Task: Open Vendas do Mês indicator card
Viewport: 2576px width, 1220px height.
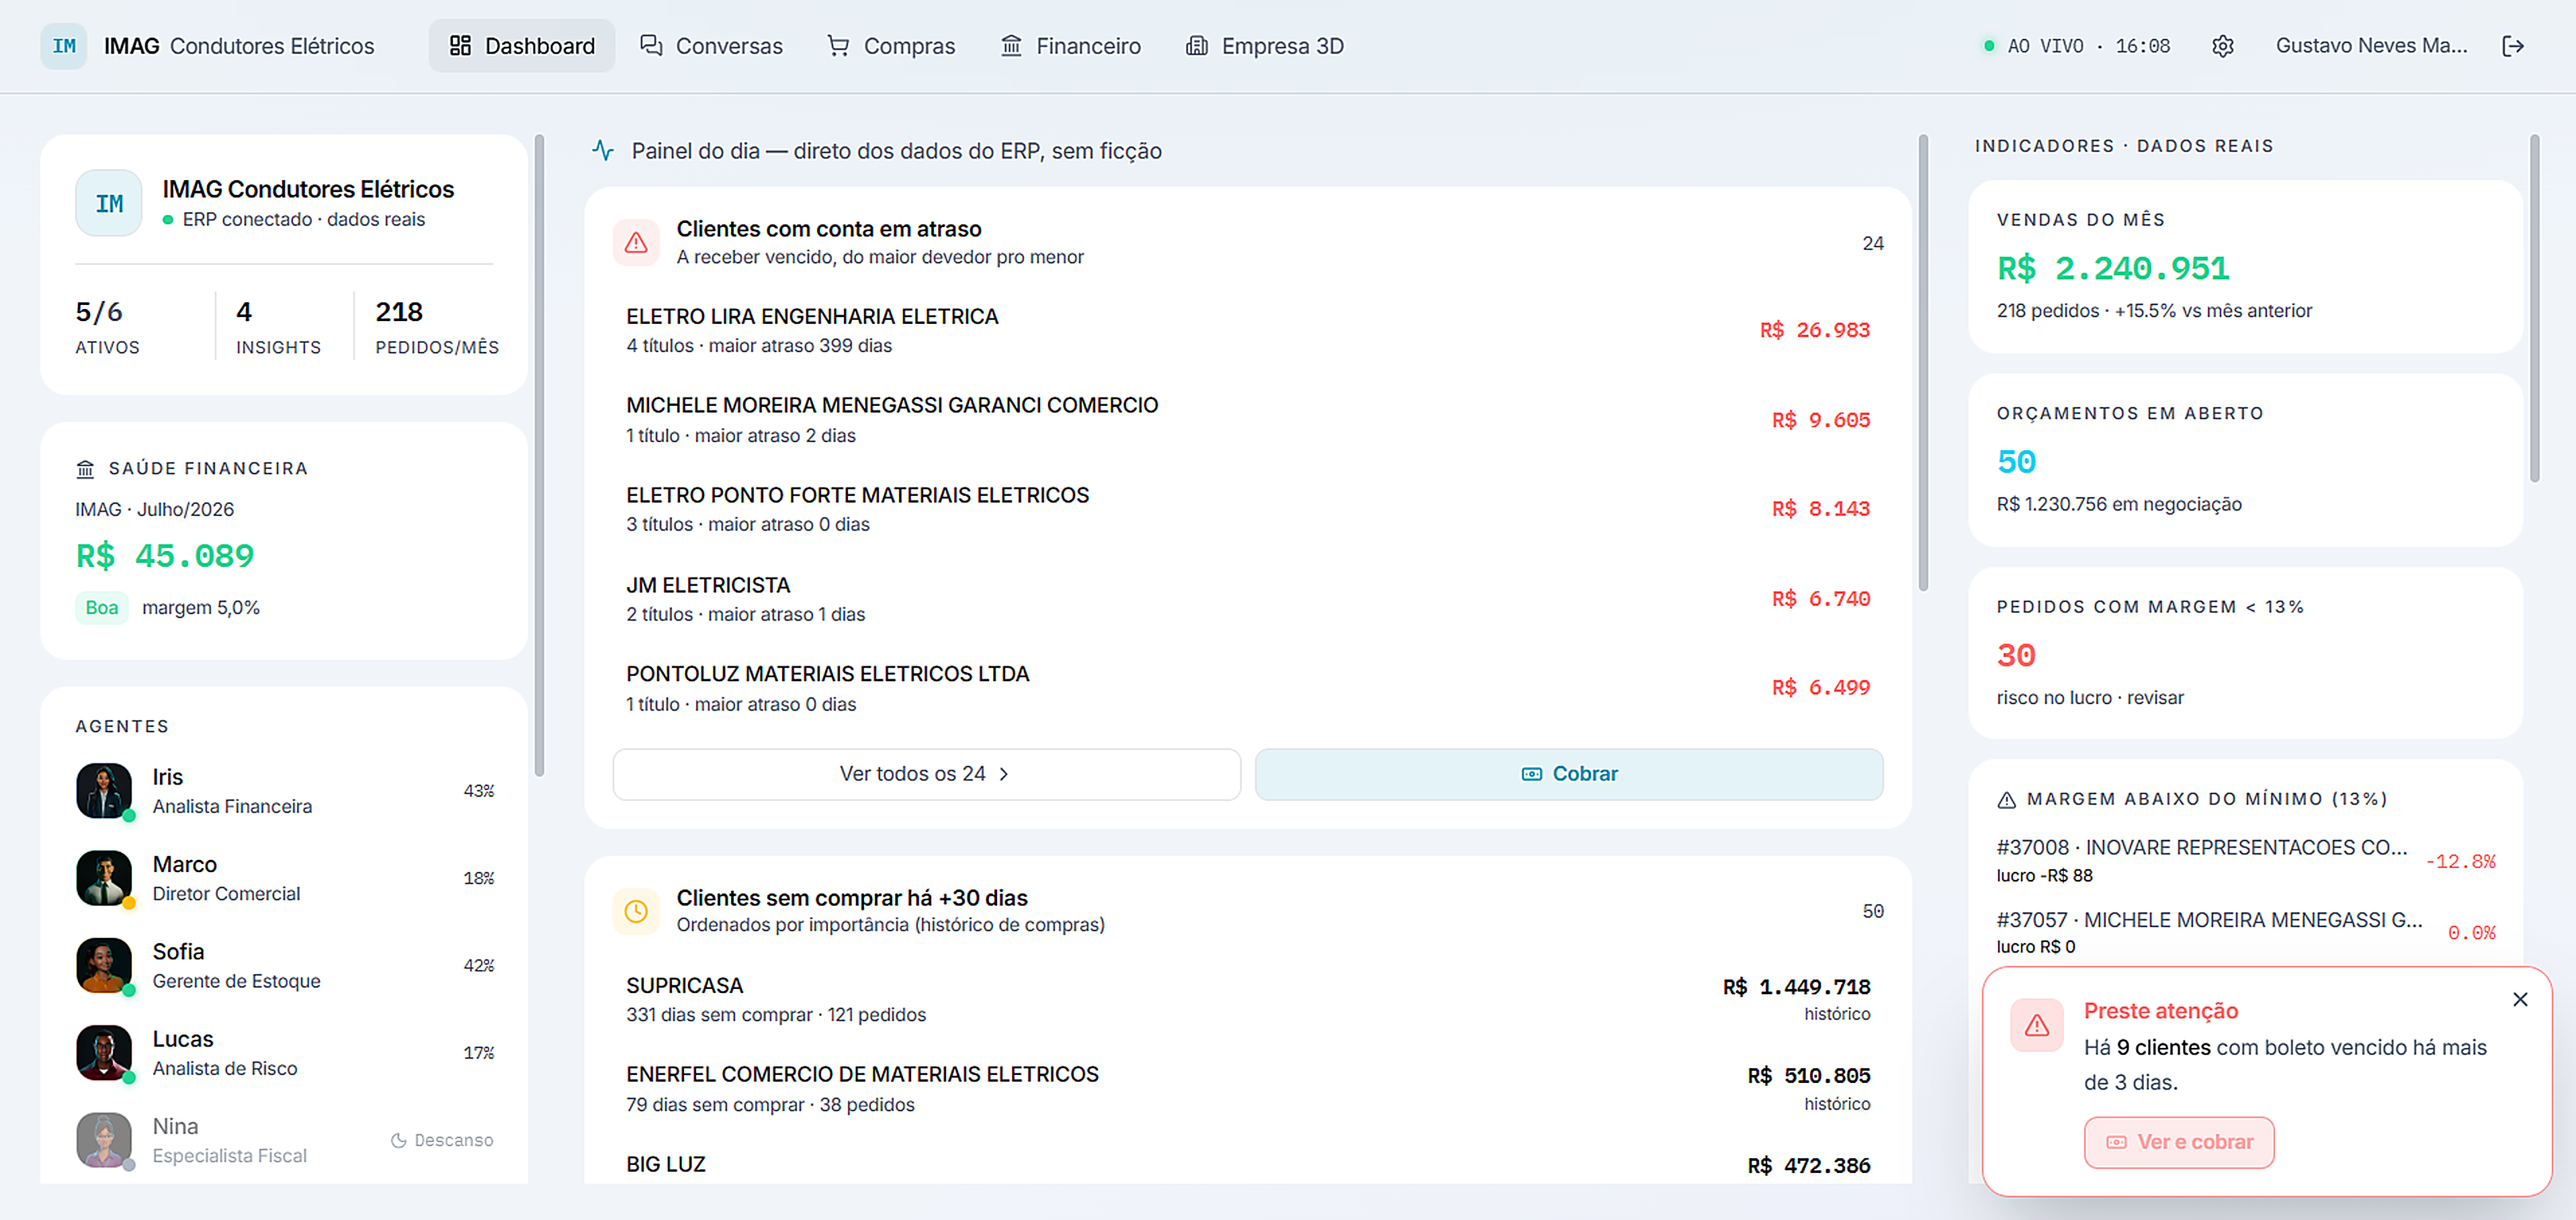Action: tap(2245, 267)
